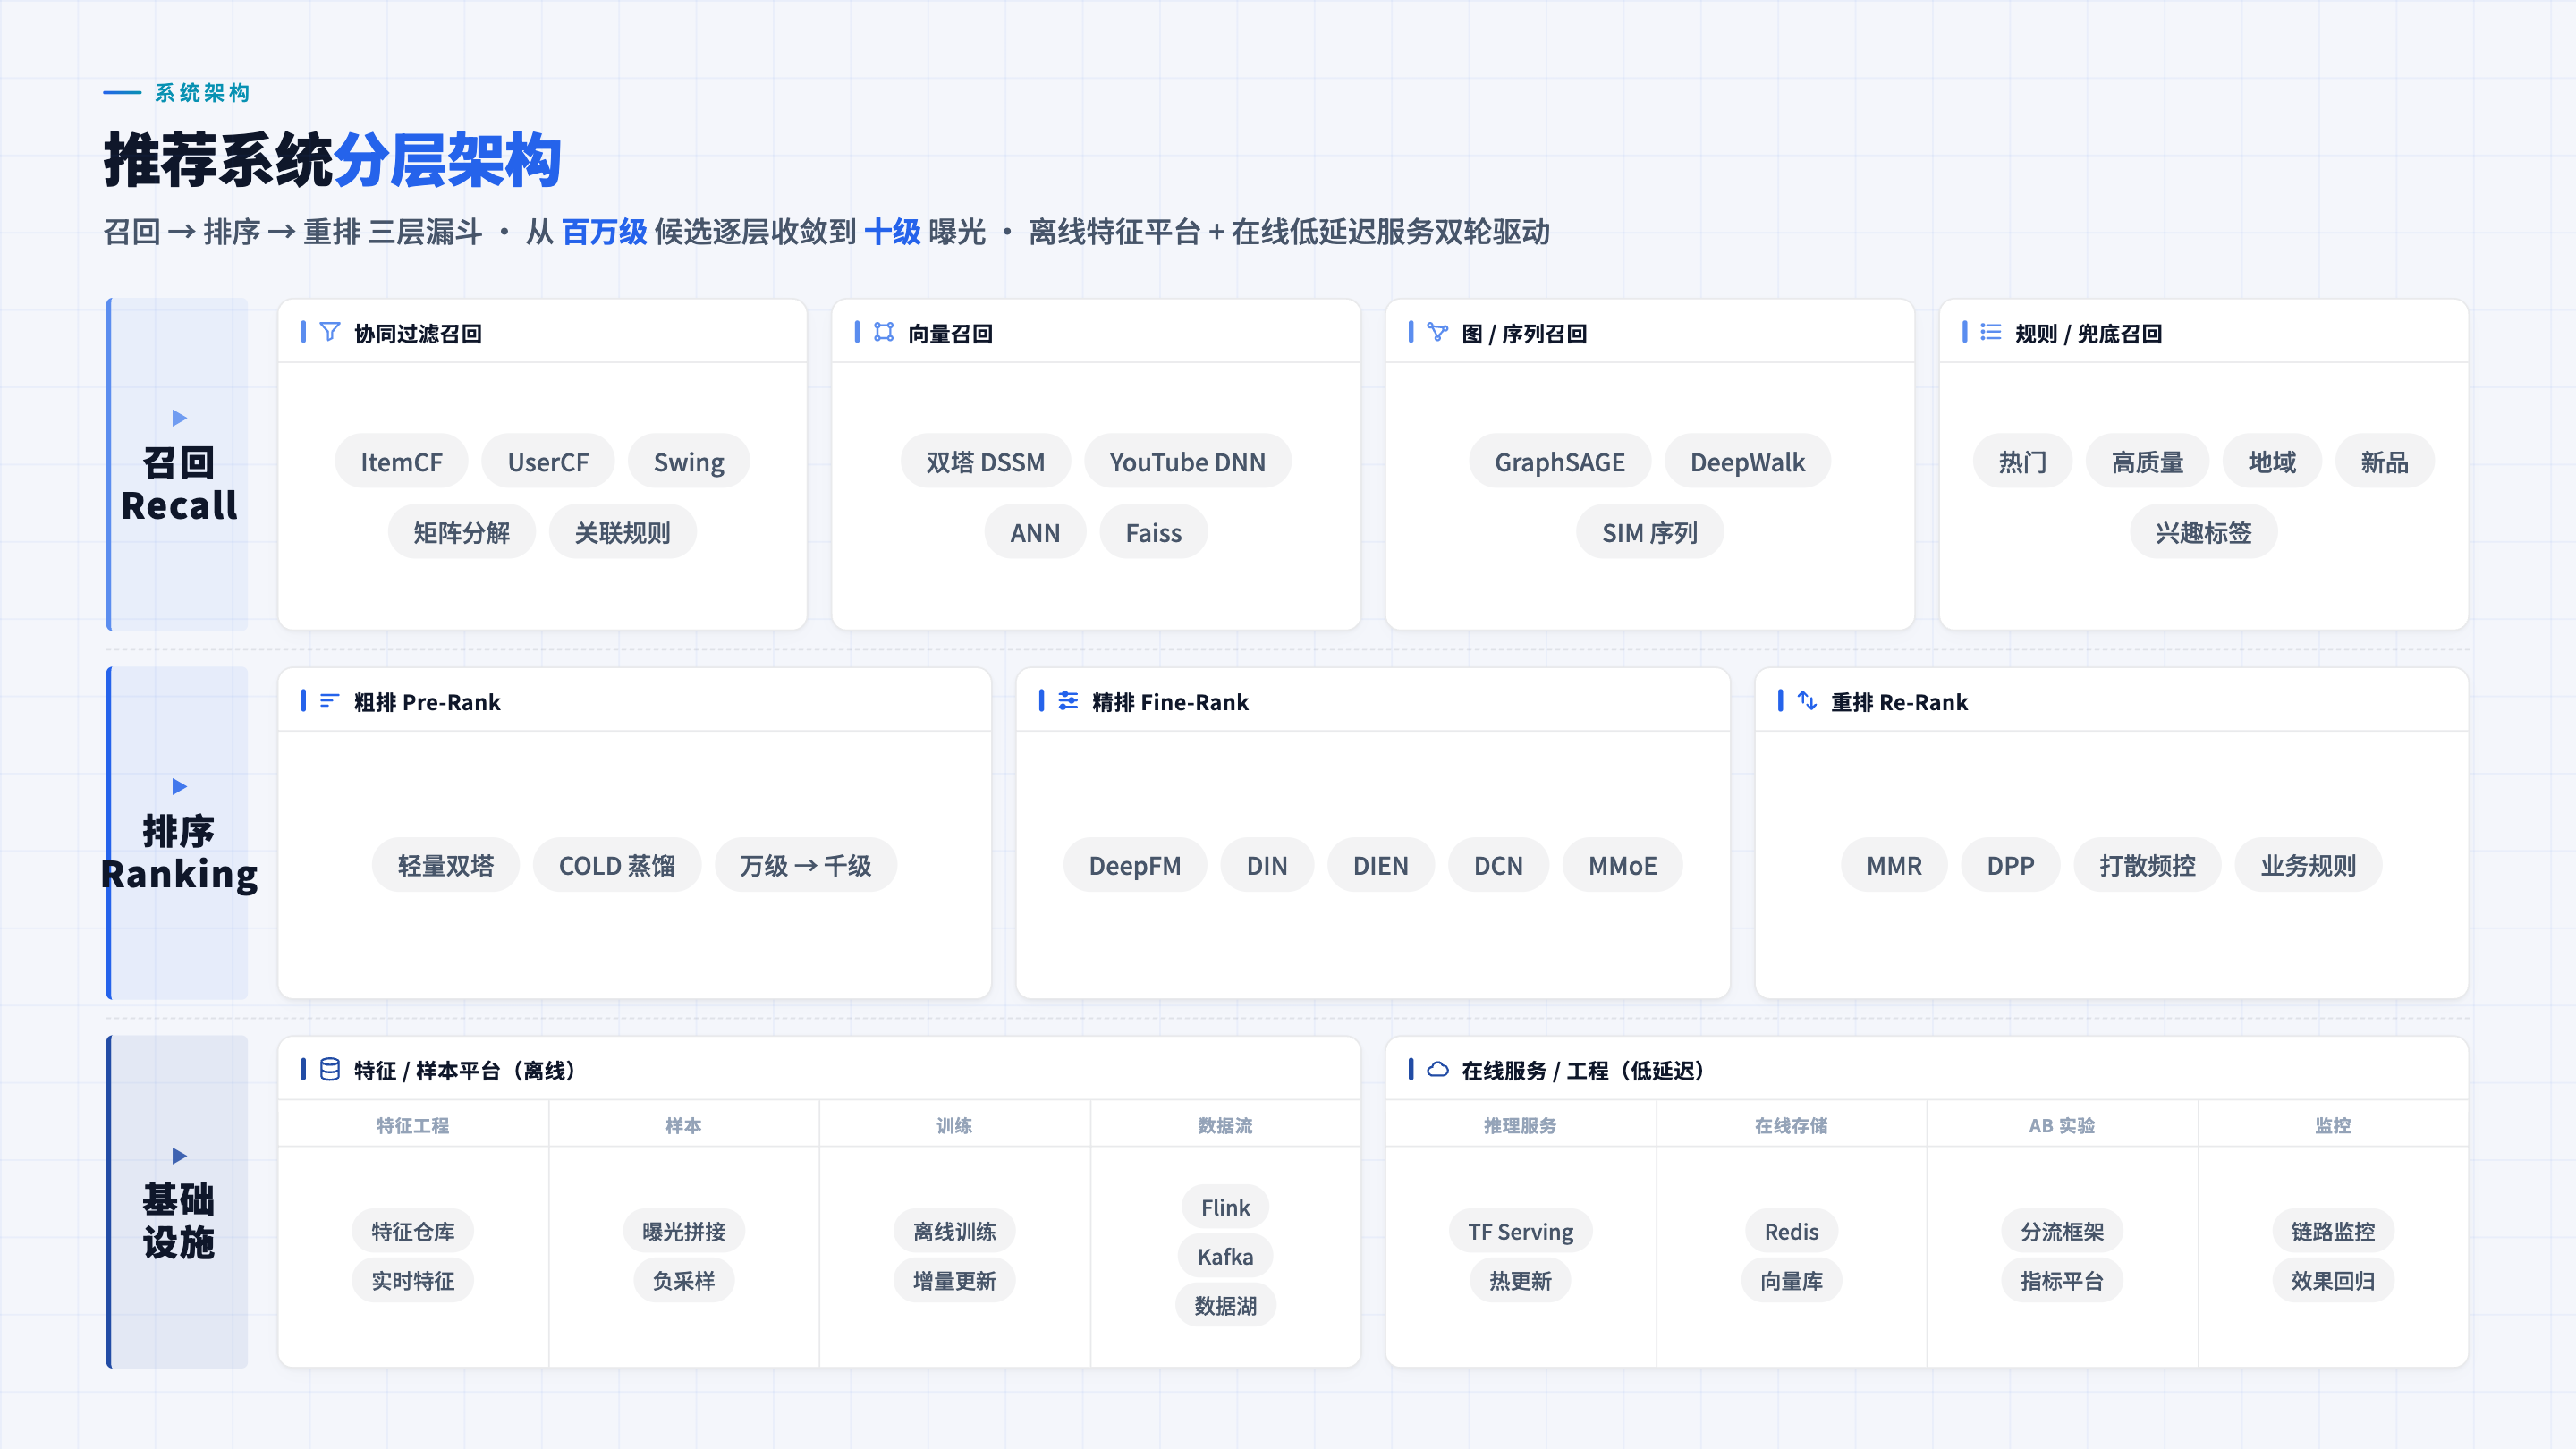Click the 矩阵分解 tag
Screen dimensions: 2576x1449
pyautogui.click(x=462, y=532)
